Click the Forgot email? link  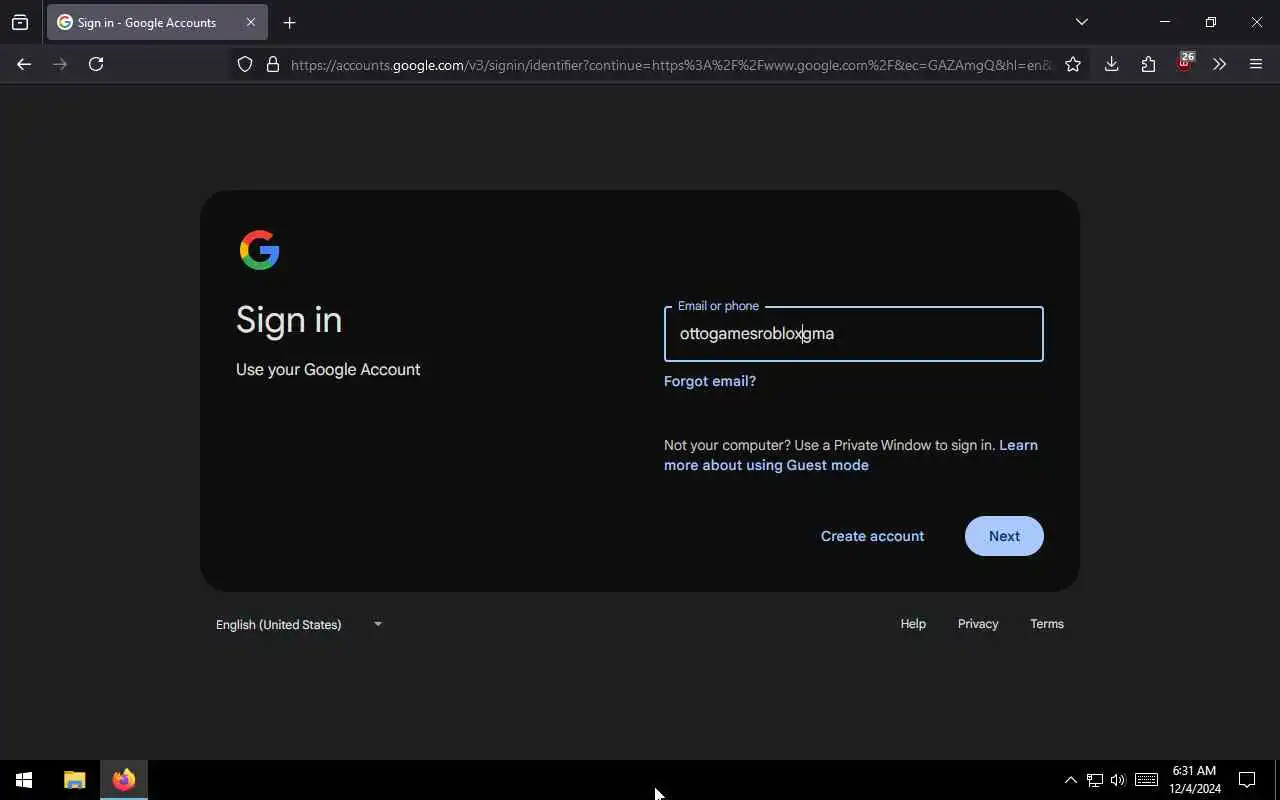click(x=710, y=381)
